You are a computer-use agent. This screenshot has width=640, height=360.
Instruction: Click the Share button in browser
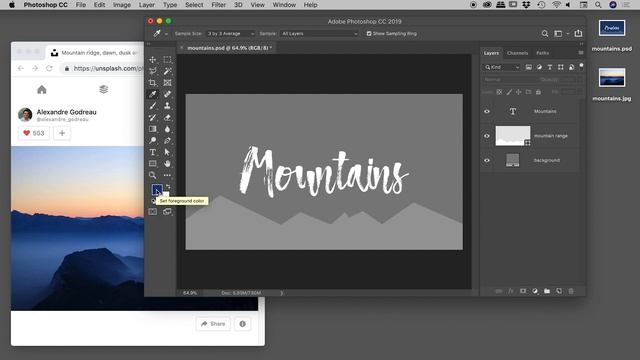213,324
